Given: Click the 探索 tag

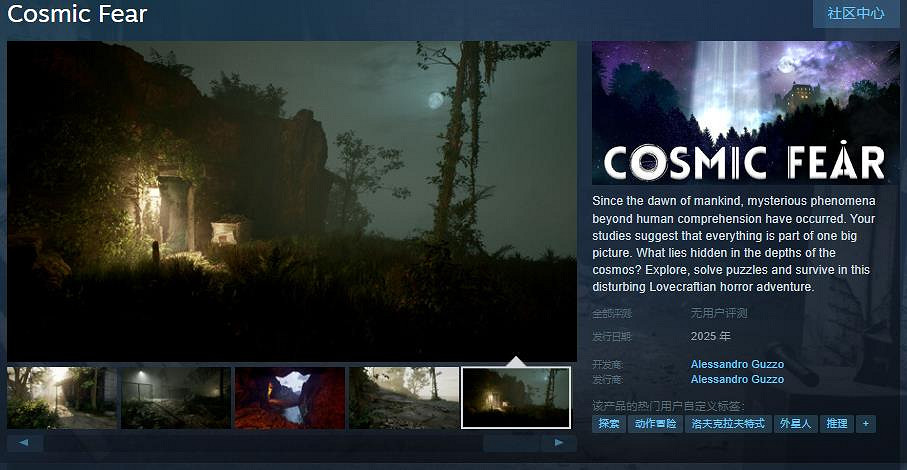Looking at the screenshot, I should coord(609,424).
